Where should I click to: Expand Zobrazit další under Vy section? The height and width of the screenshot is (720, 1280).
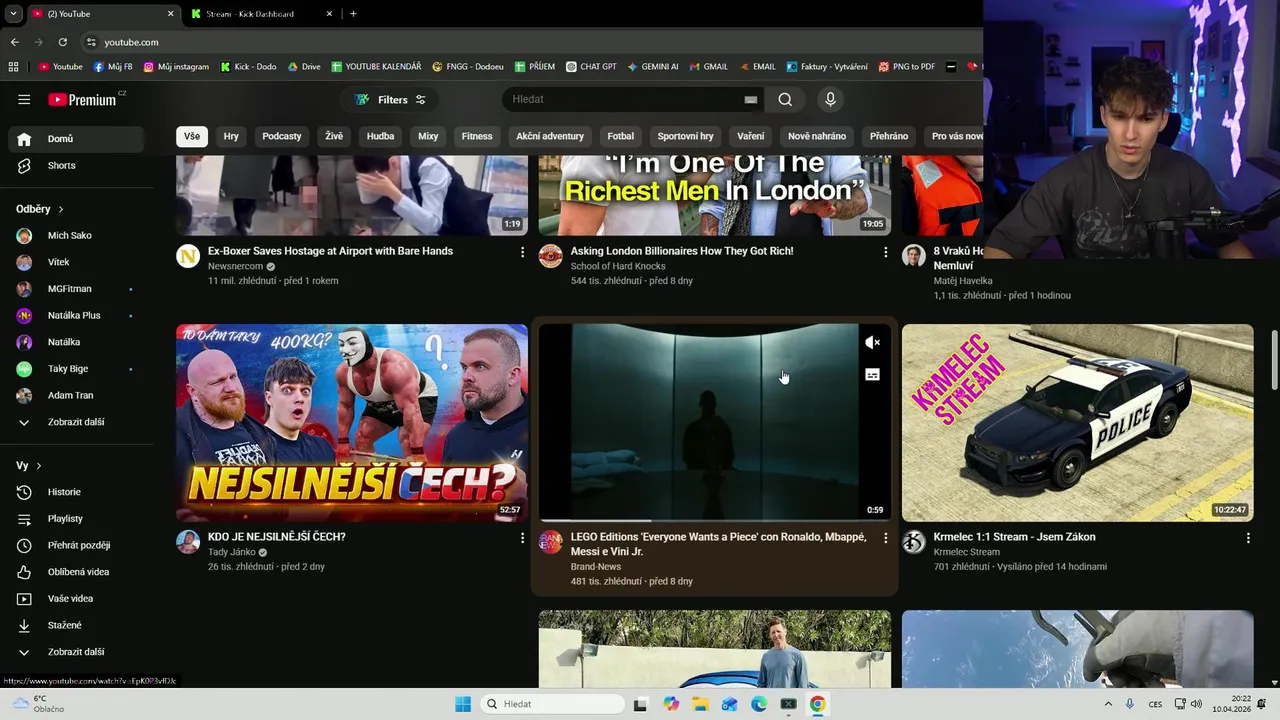76,652
